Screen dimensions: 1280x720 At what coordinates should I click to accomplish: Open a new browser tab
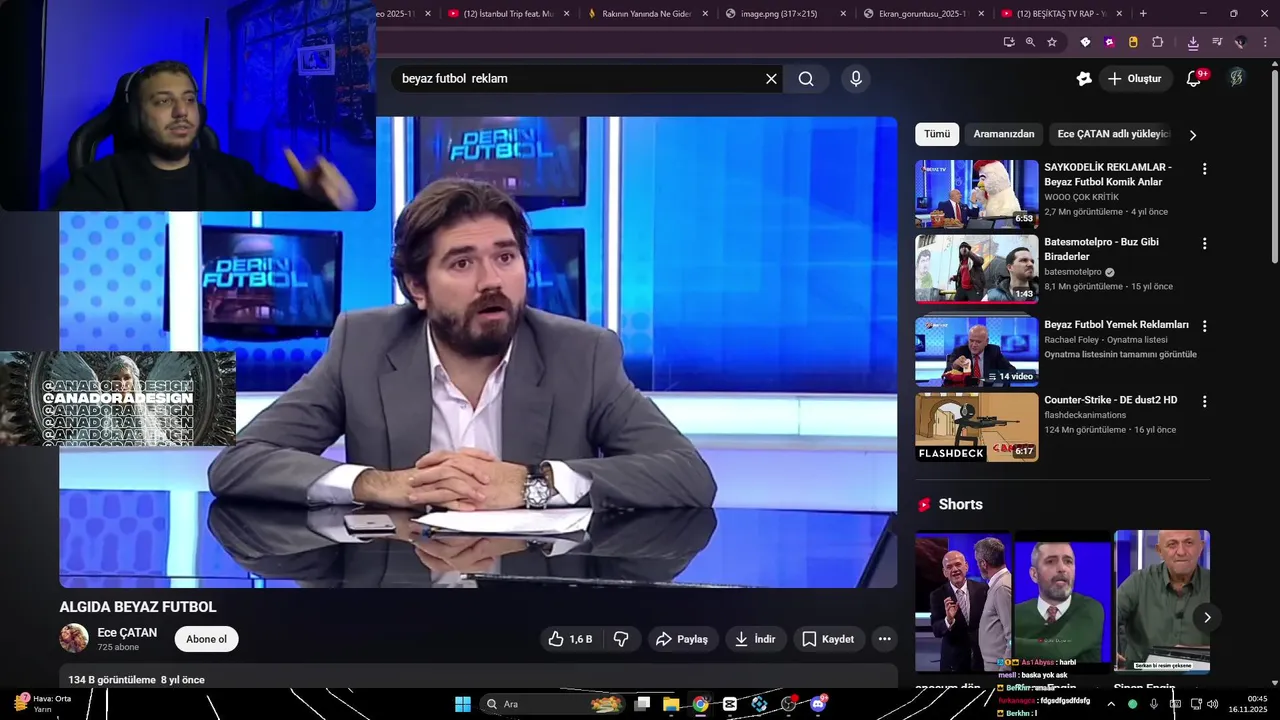click(1143, 13)
